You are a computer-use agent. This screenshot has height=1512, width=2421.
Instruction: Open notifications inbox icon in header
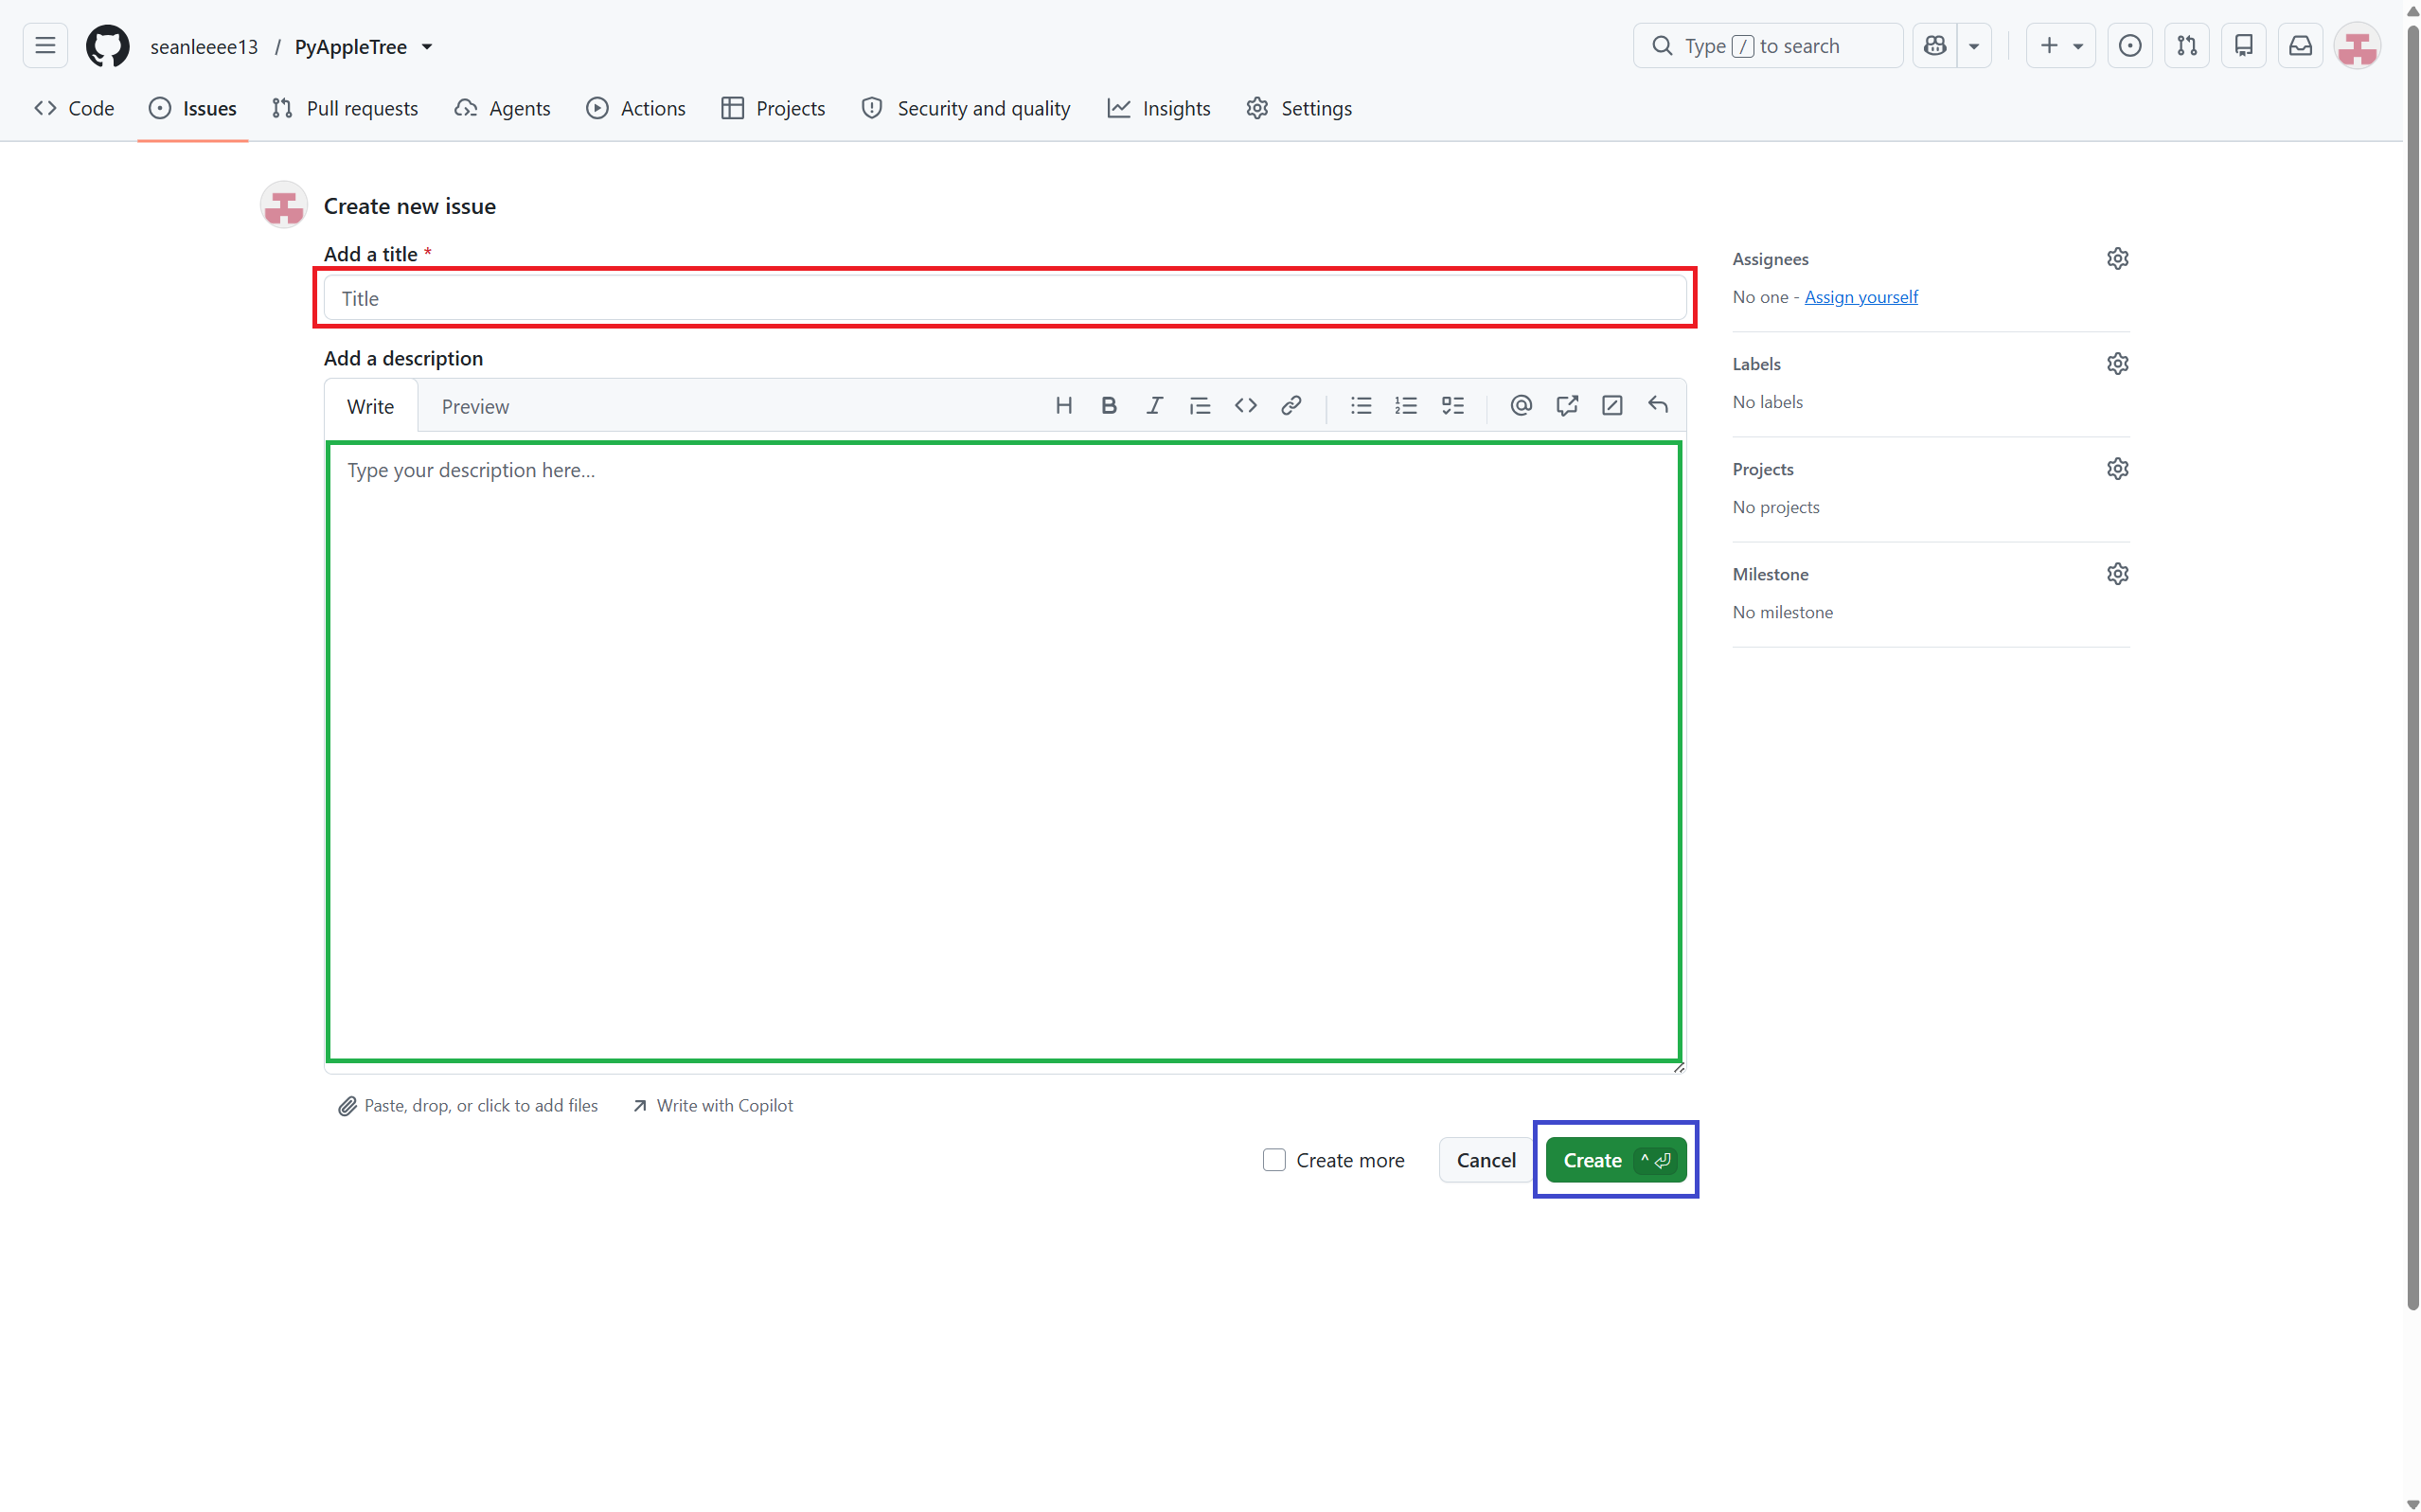[2300, 46]
